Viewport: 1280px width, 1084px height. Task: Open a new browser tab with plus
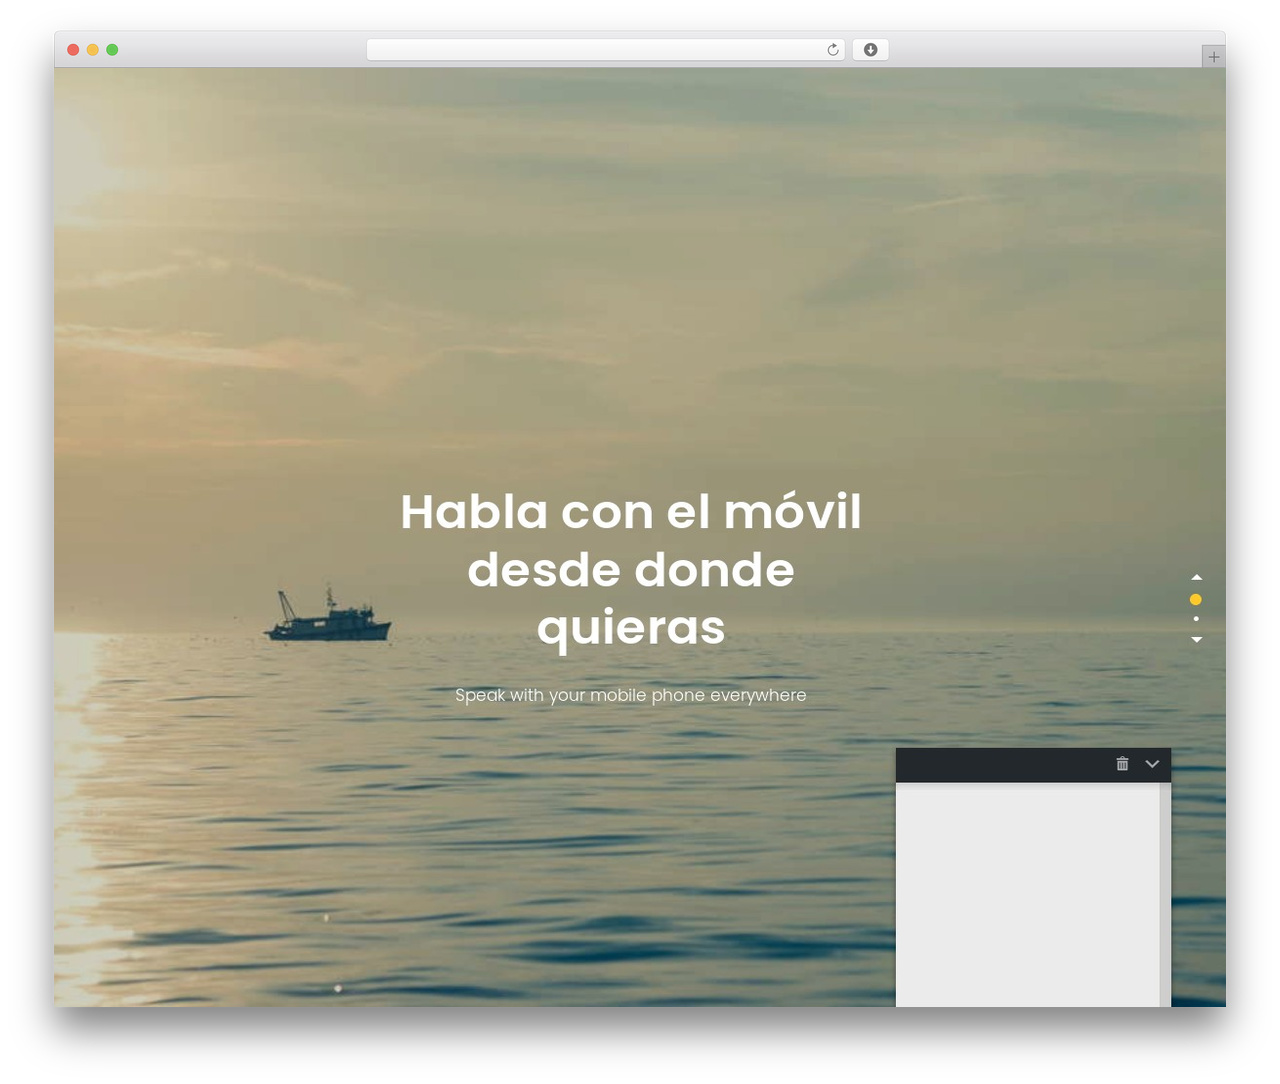coord(1213,57)
